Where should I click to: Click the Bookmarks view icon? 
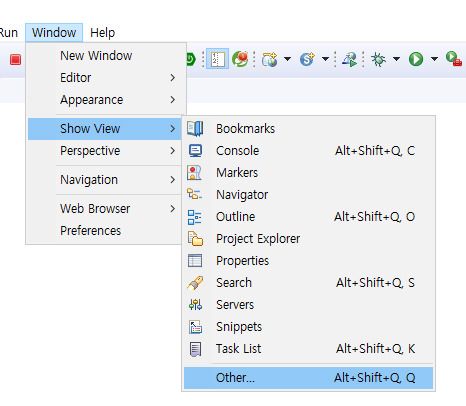[195, 129]
